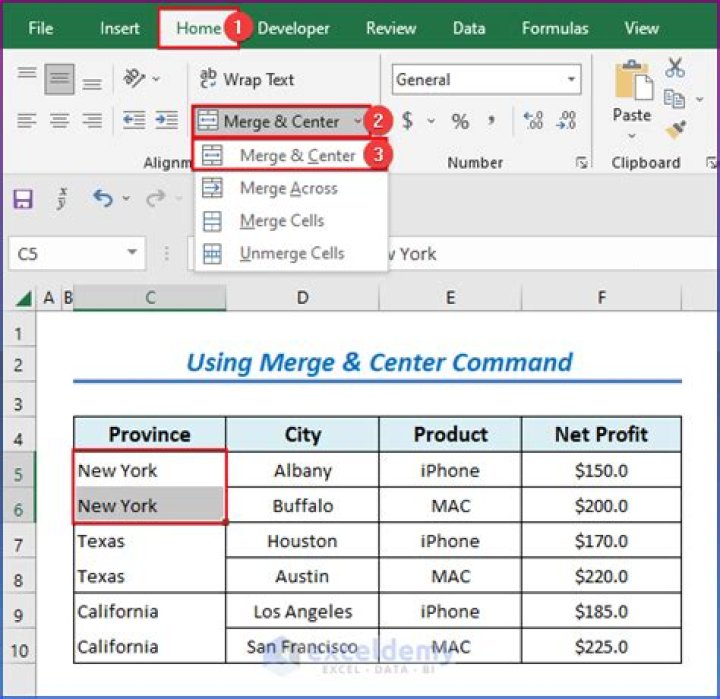Image resolution: width=720 pixels, height=699 pixels.
Task: Click the $225.0 net profit cell
Action: click(x=602, y=647)
